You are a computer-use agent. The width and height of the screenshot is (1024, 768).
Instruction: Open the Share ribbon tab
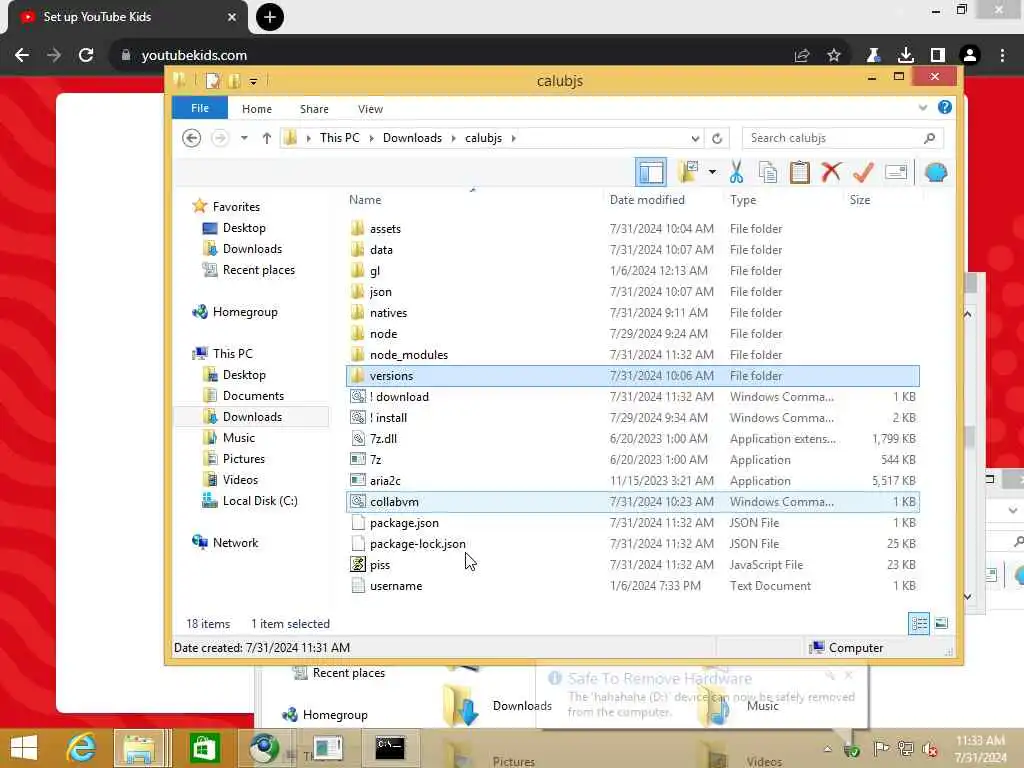[314, 109]
